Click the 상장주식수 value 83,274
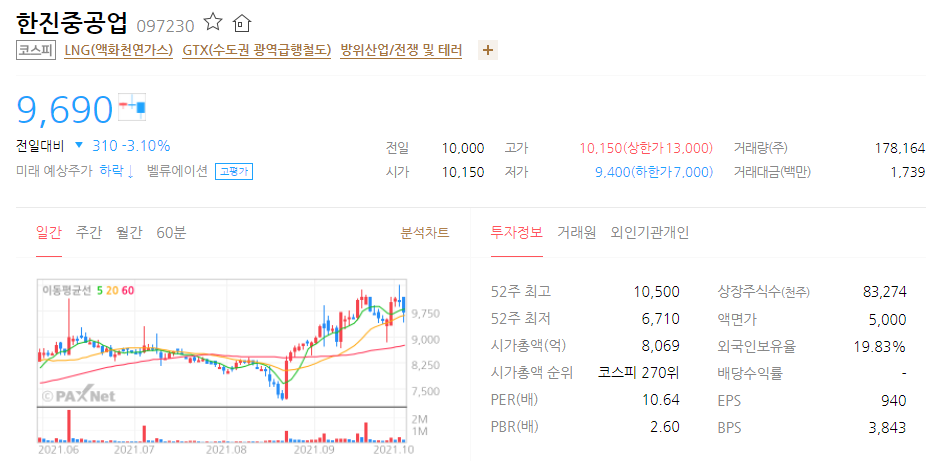The width and height of the screenshot is (936, 473). [884, 292]
